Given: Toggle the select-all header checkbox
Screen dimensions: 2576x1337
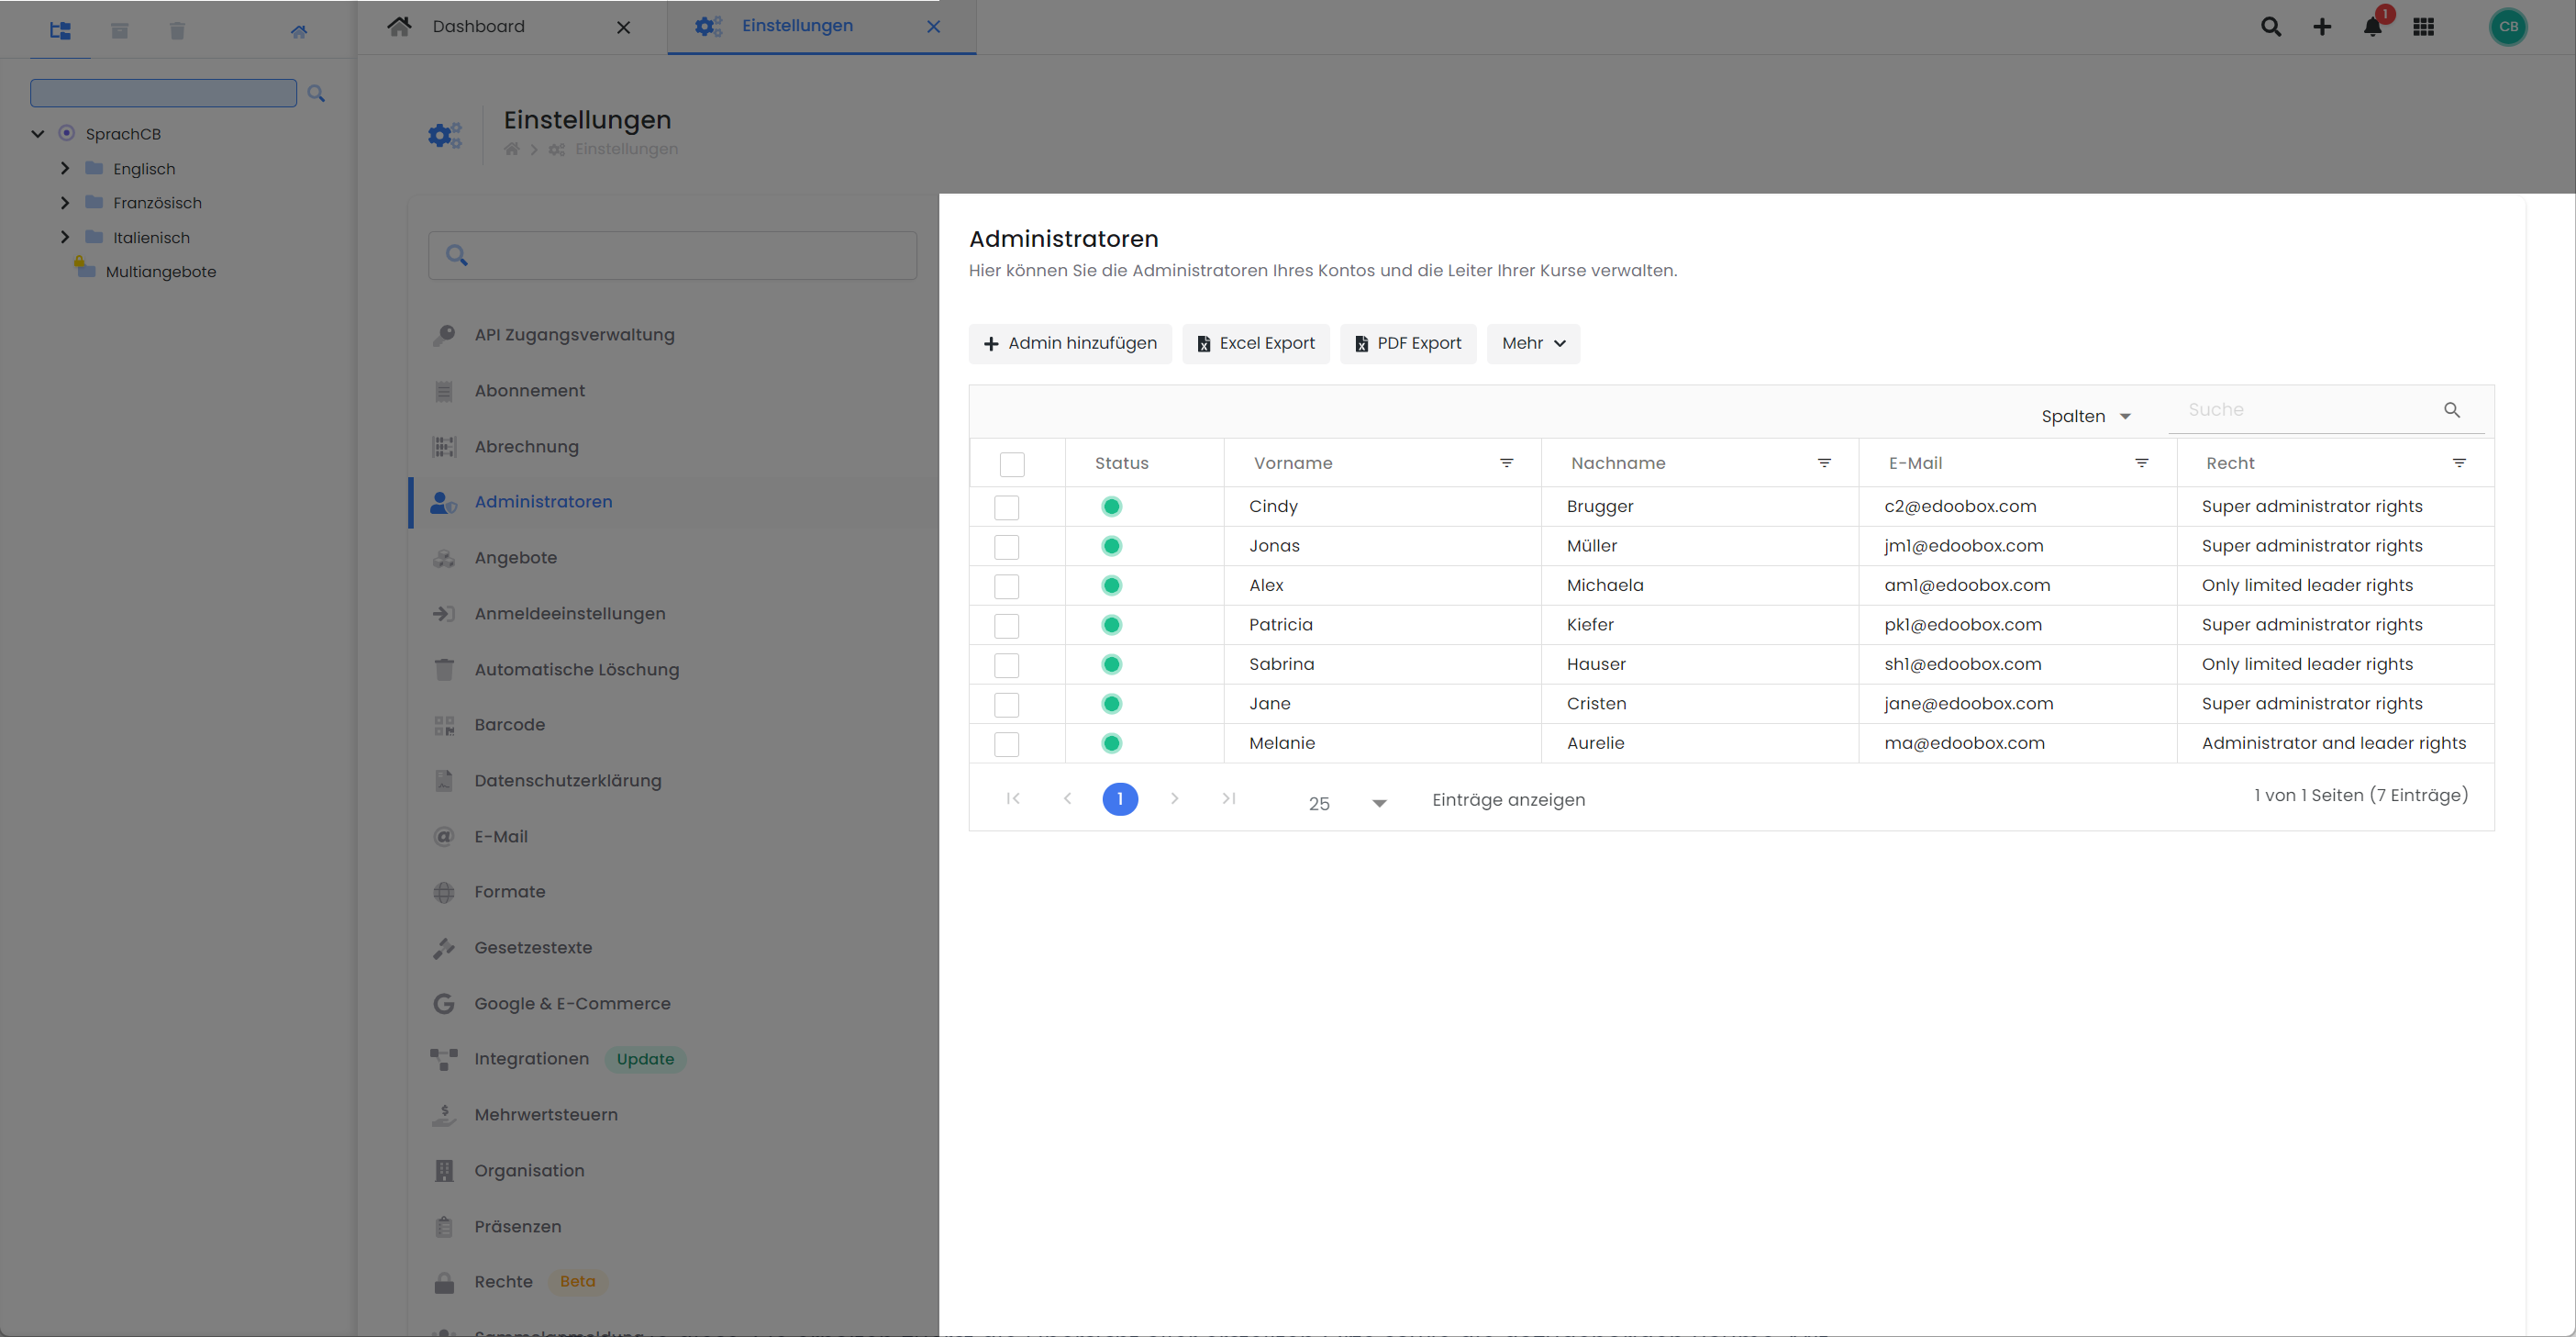Looking at the screenshot, I should pyautogui.click(x=1012, y=464).
